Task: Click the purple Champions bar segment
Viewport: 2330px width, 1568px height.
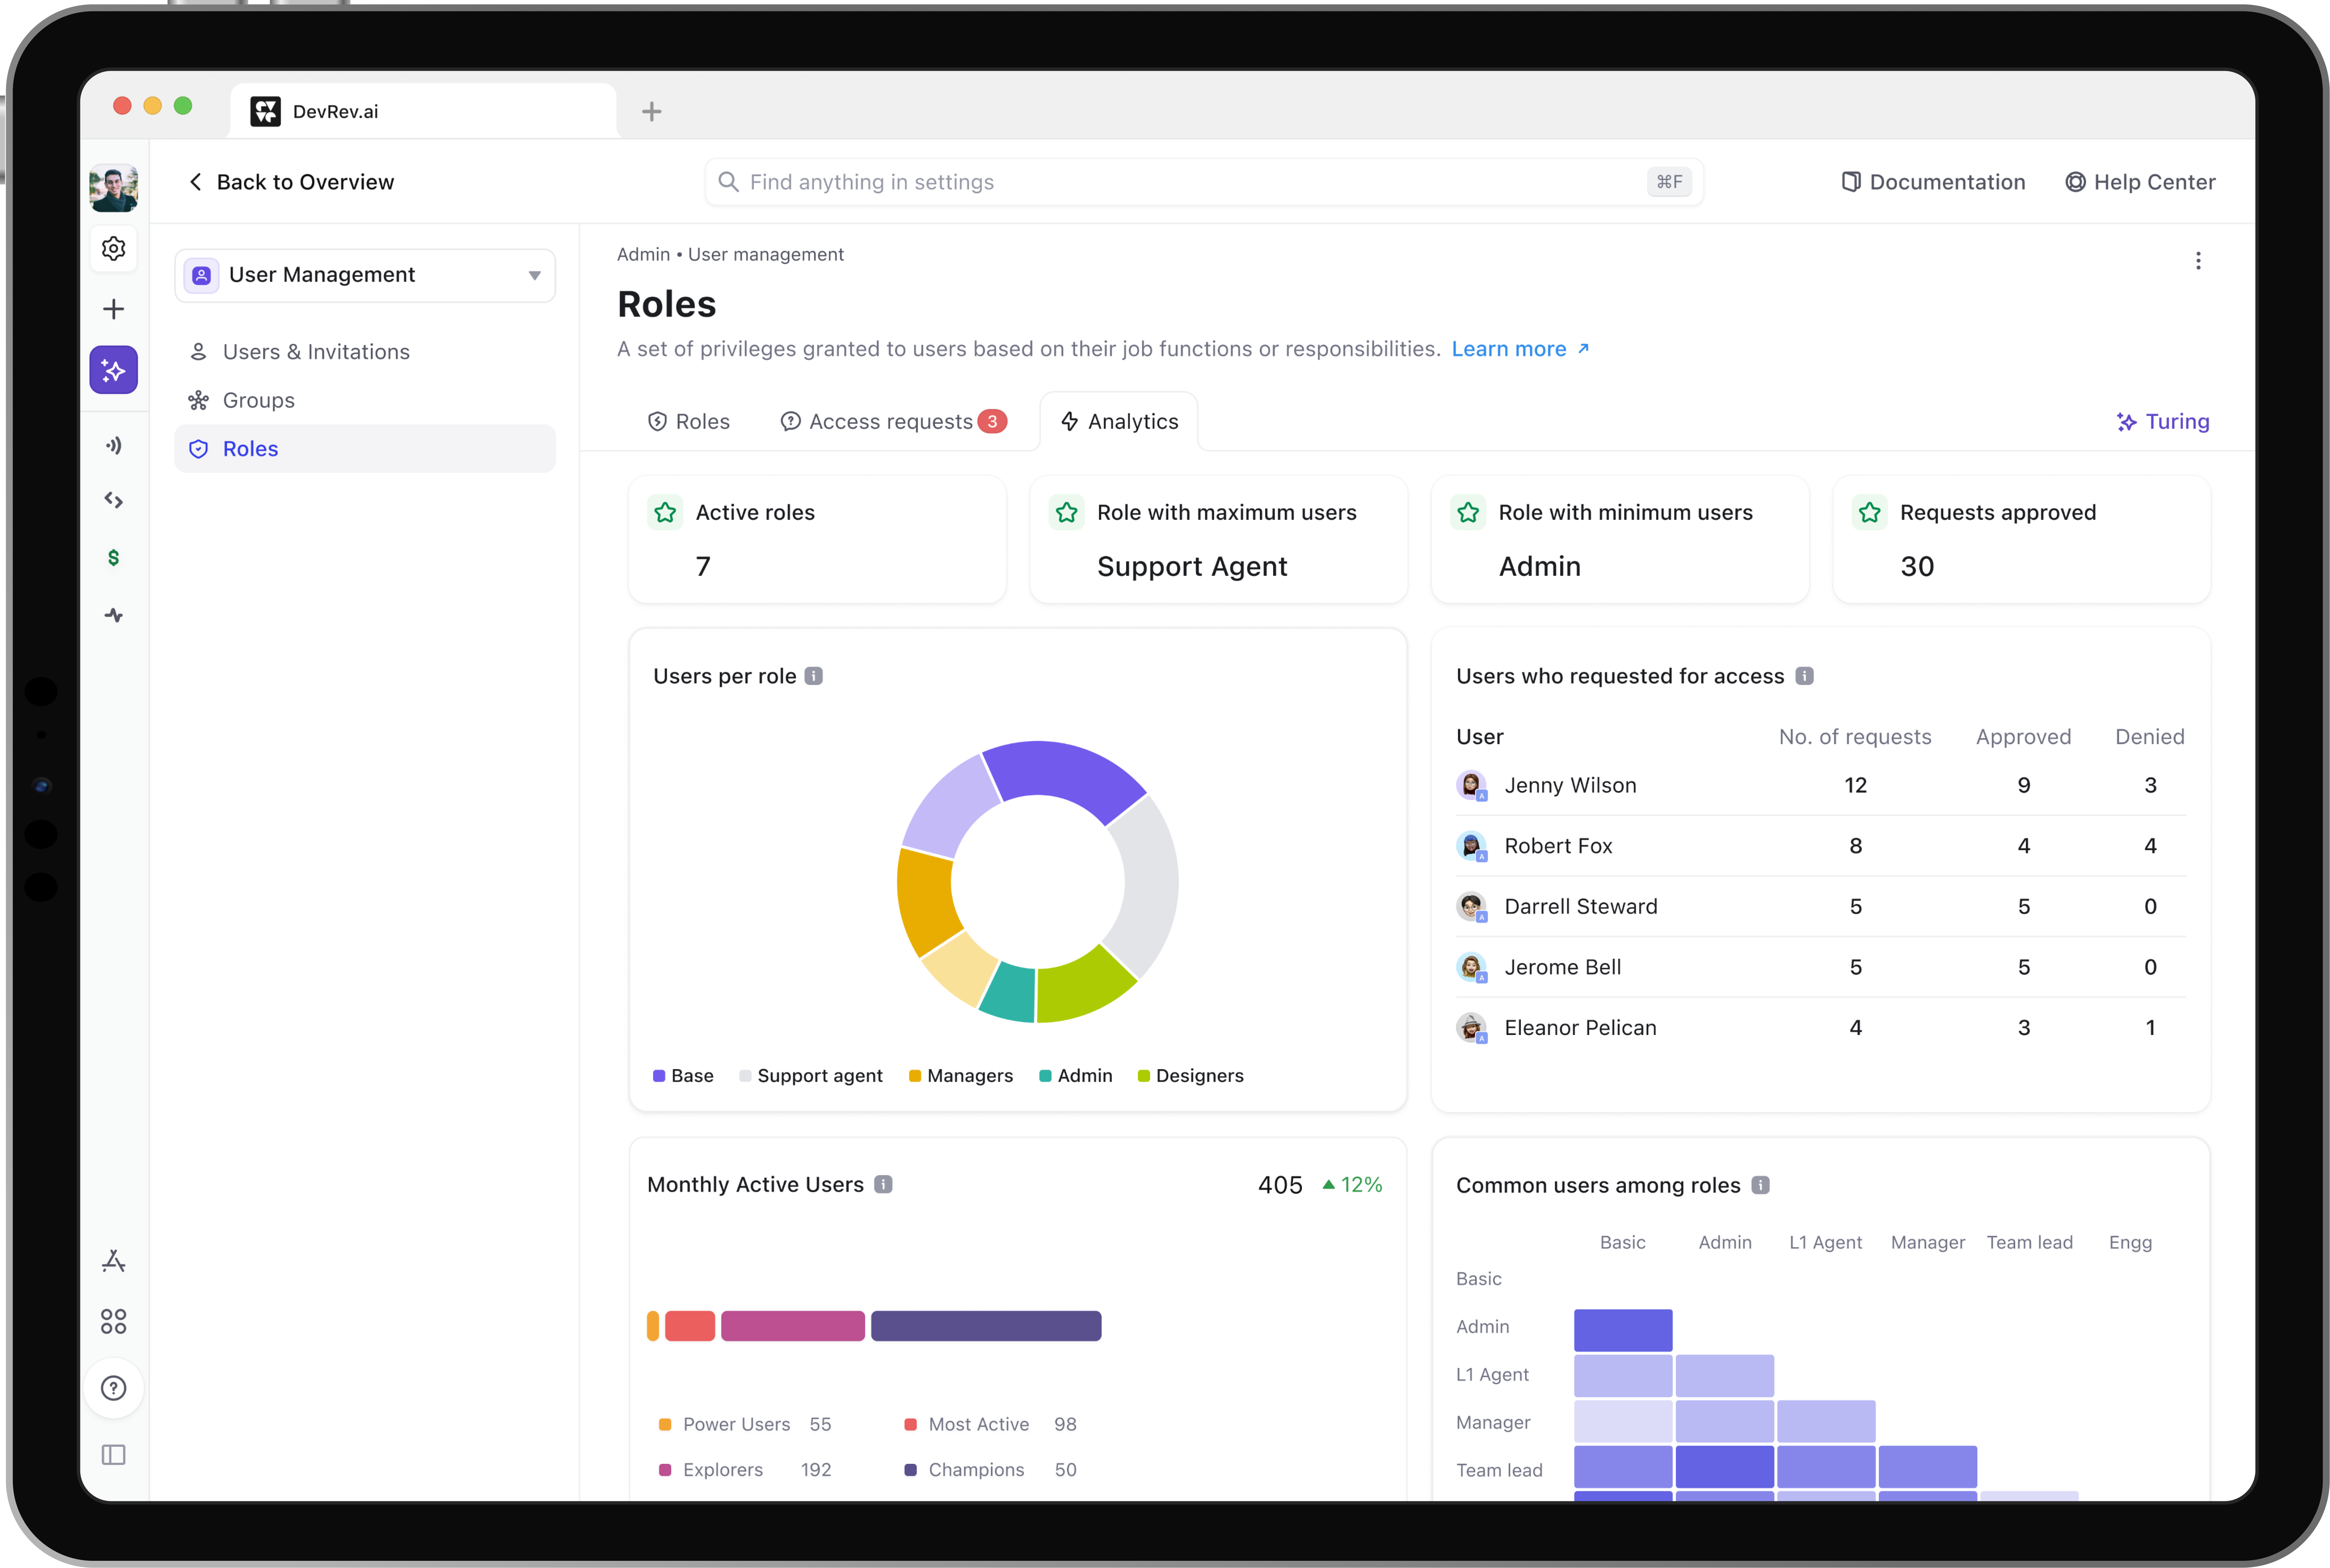Action: 986,1326
